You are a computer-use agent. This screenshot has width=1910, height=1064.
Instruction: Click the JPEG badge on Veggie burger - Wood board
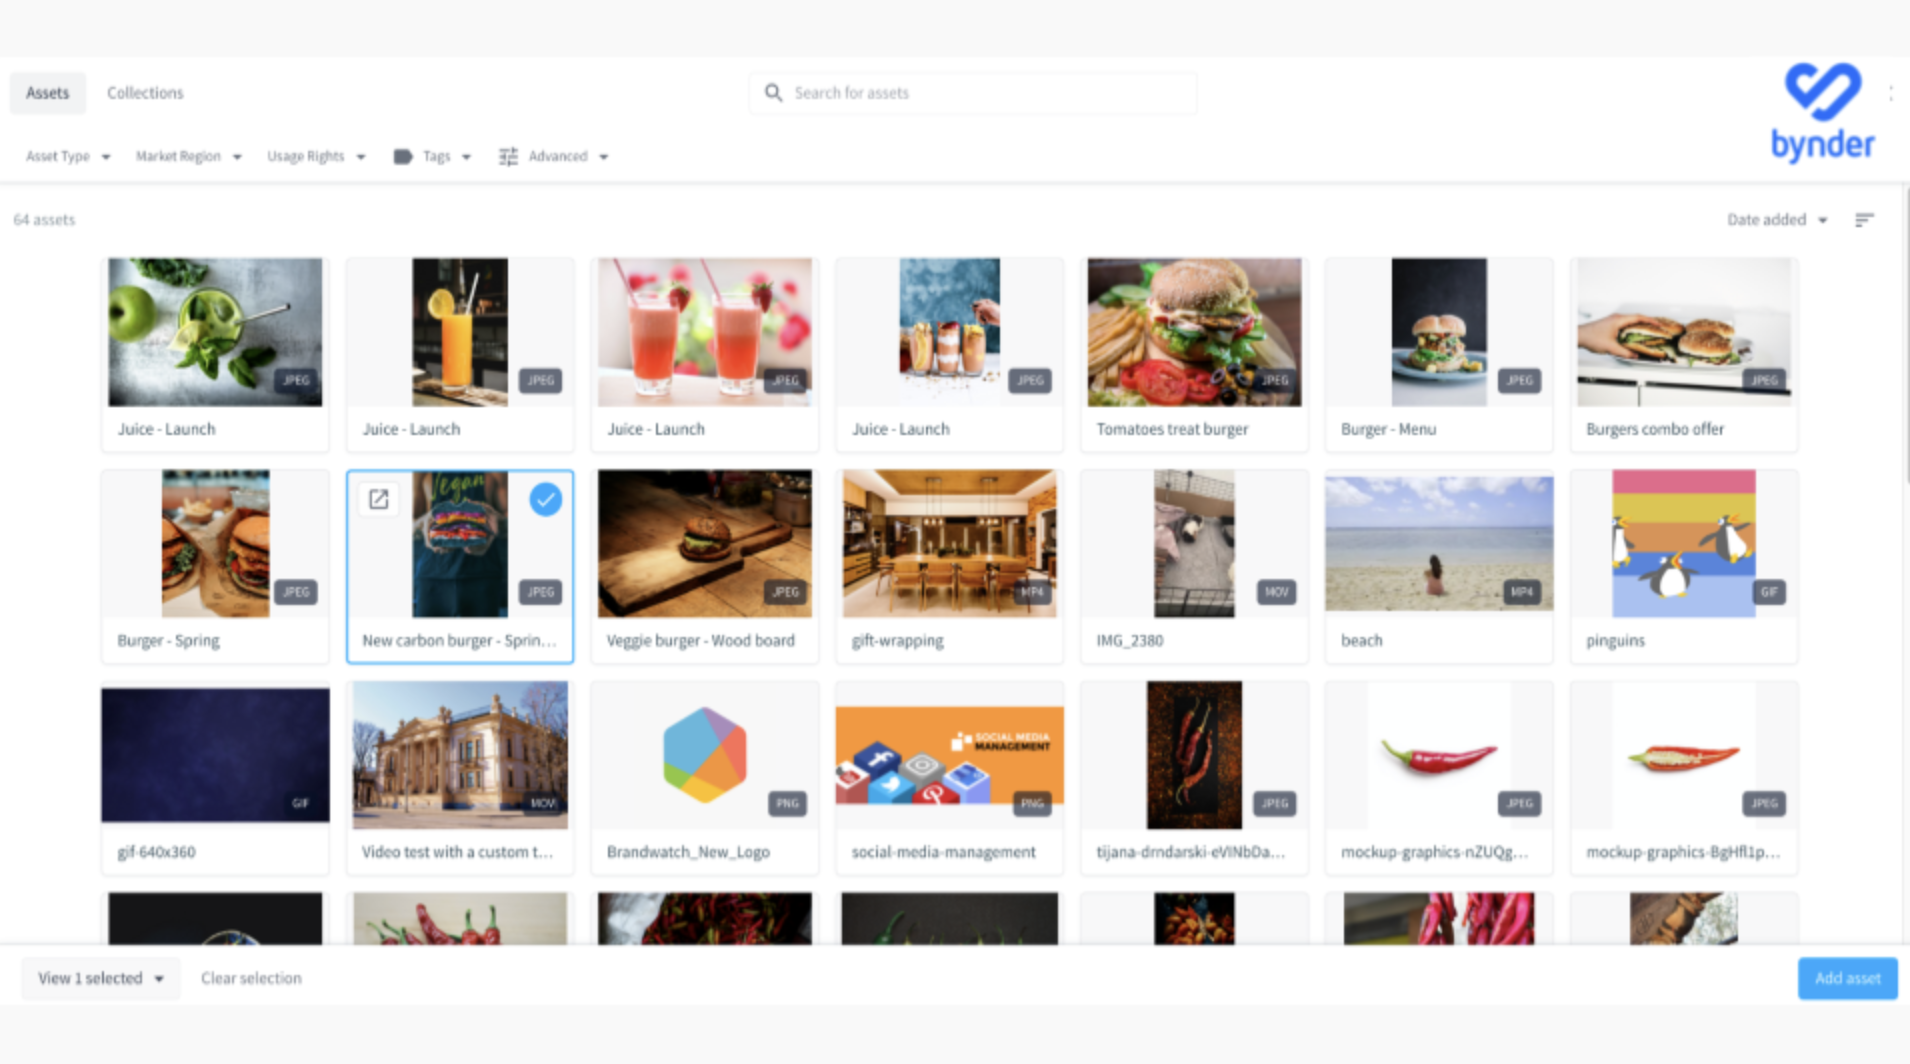[x=785, y=592]
